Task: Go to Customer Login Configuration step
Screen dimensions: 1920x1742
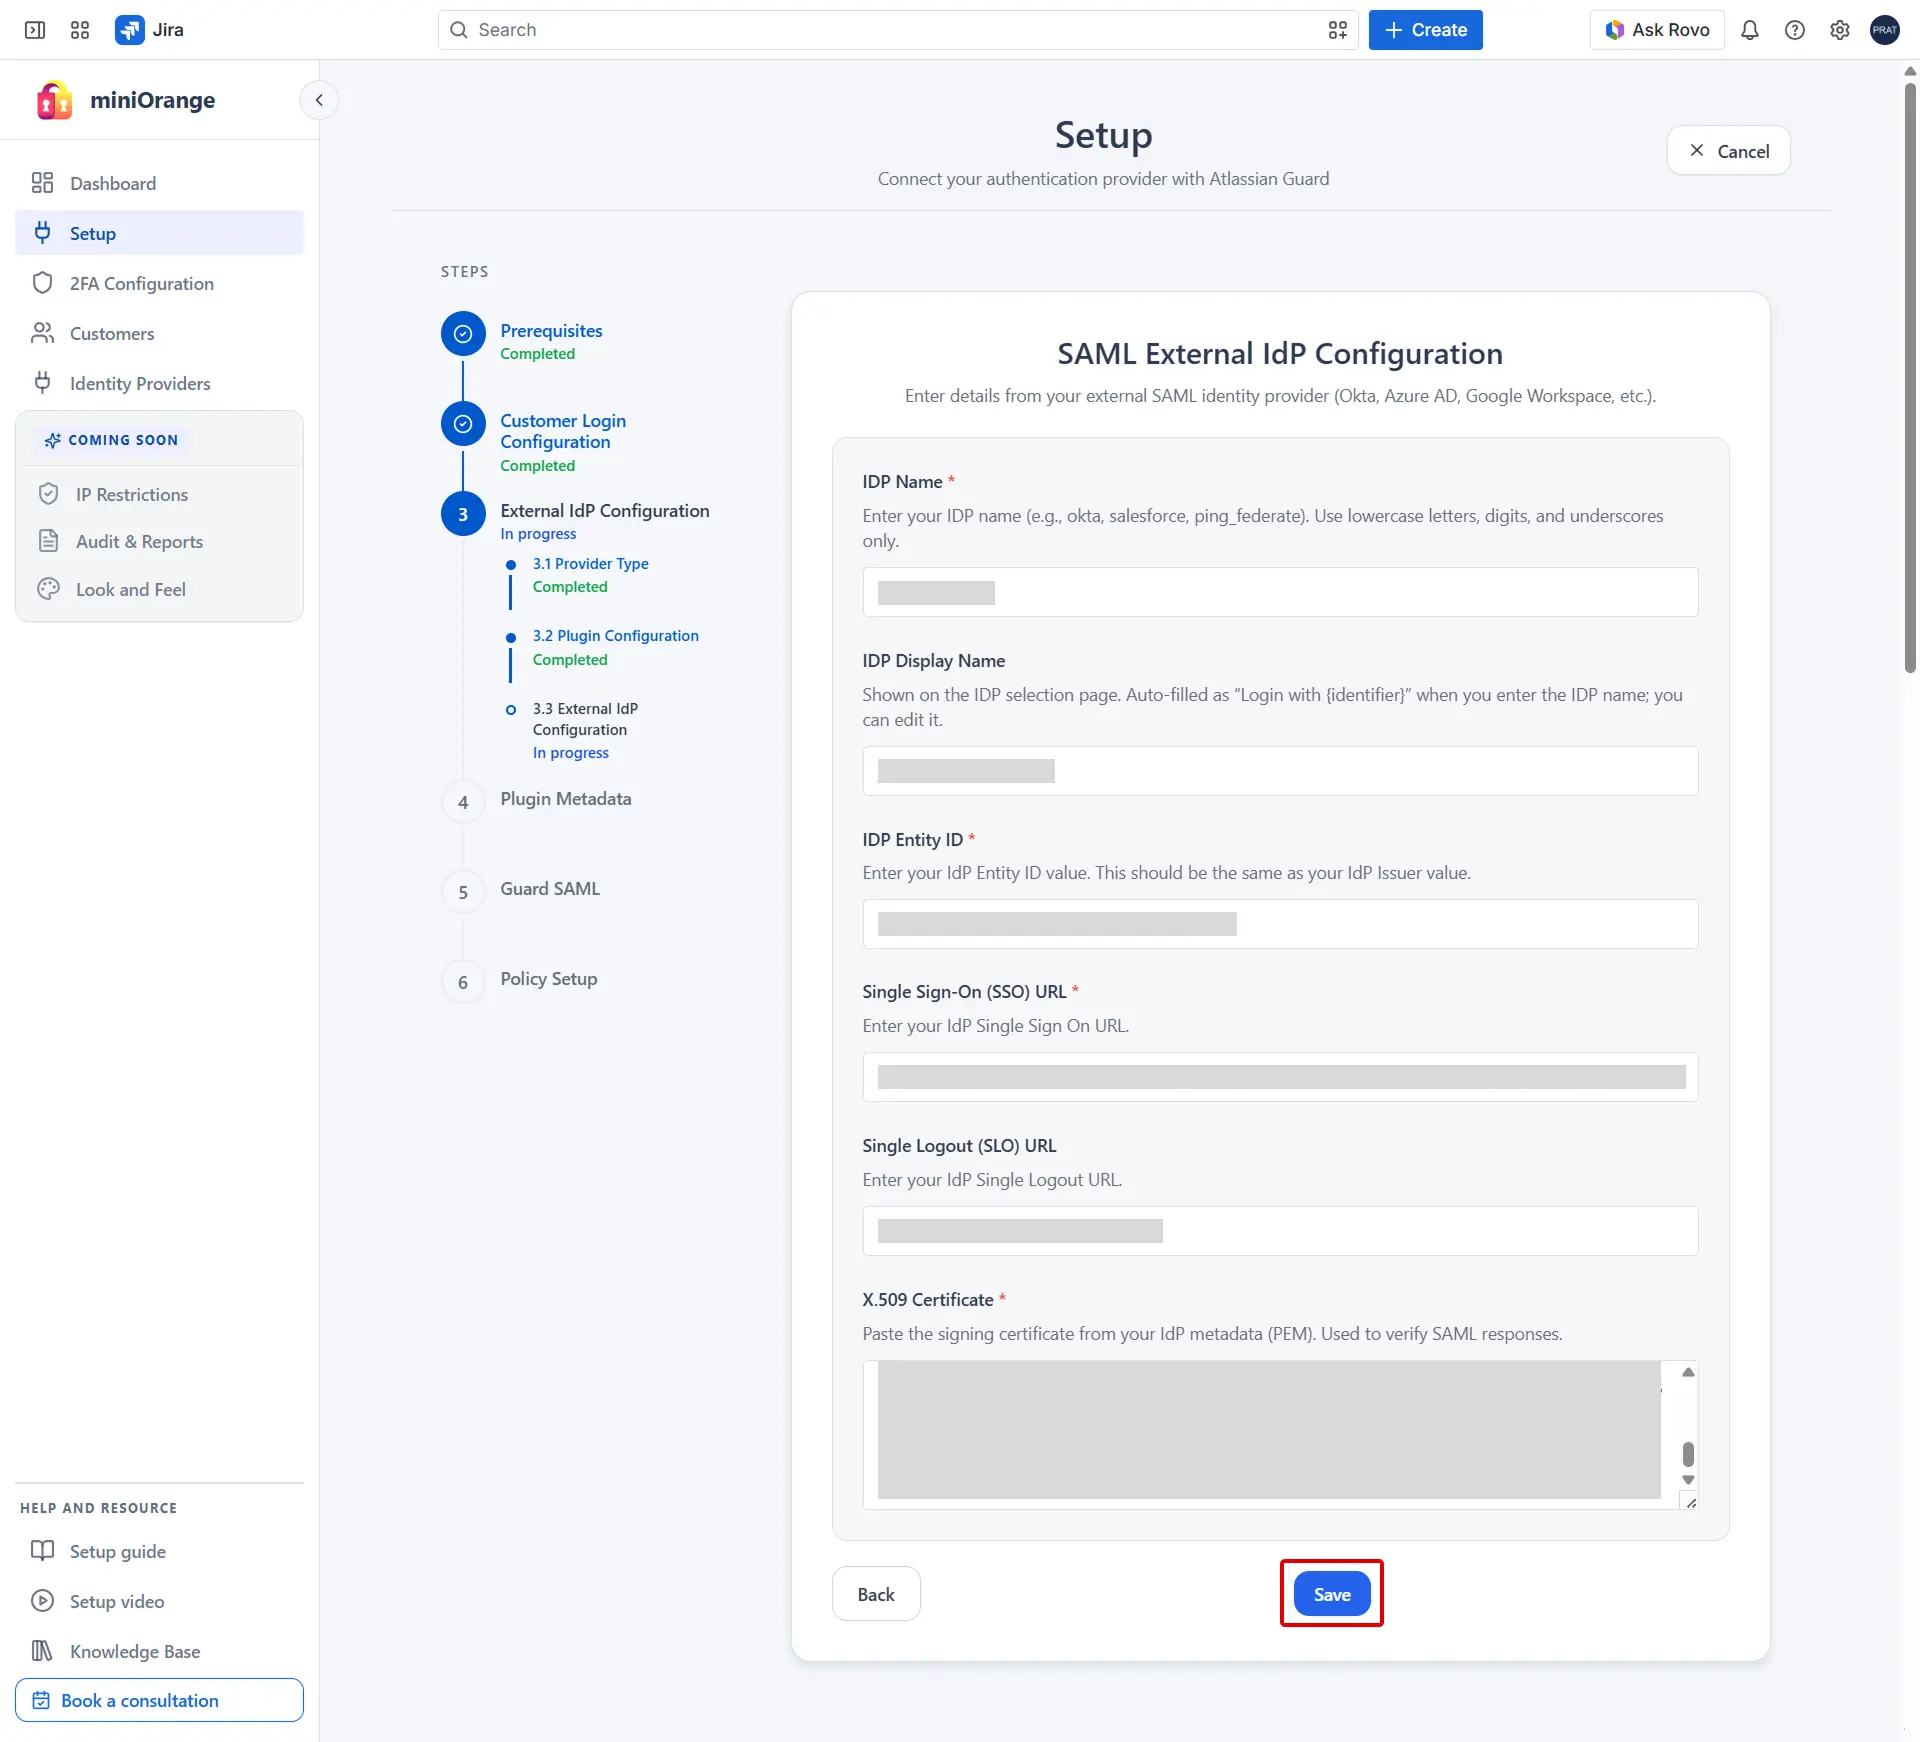Action: click(563, 431)
